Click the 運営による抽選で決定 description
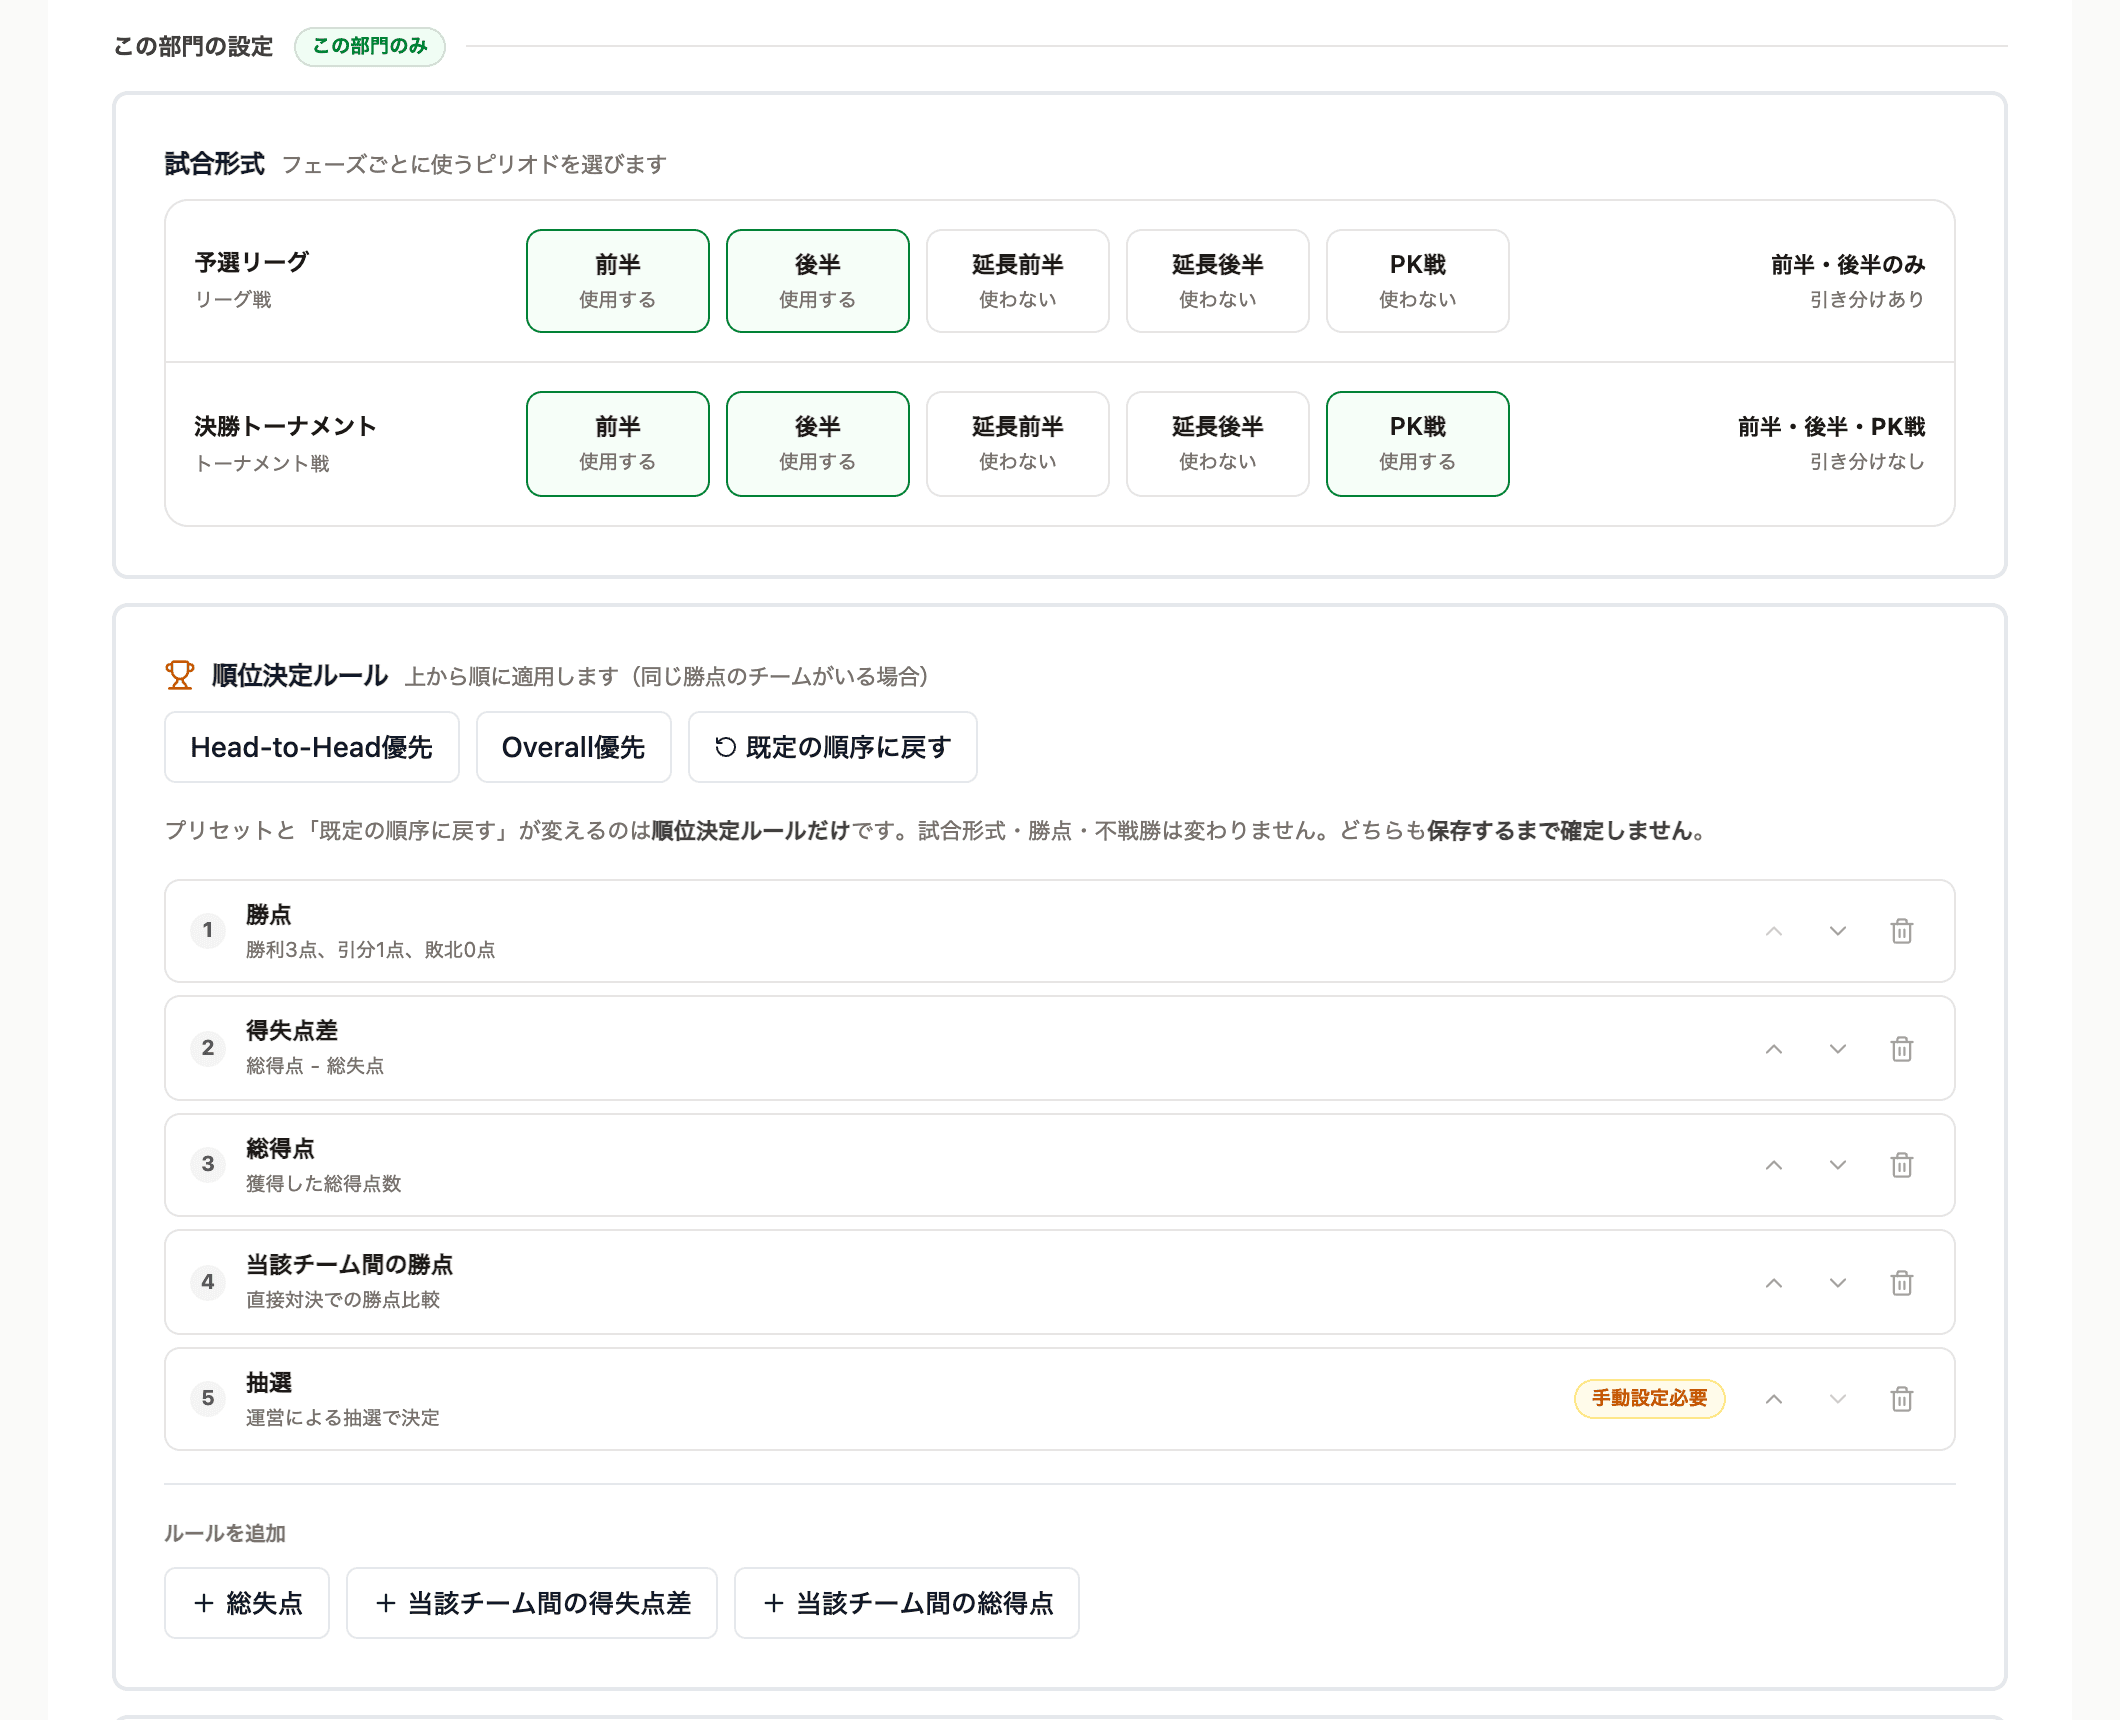2120x1720 pixels. tap(343, 1418)
